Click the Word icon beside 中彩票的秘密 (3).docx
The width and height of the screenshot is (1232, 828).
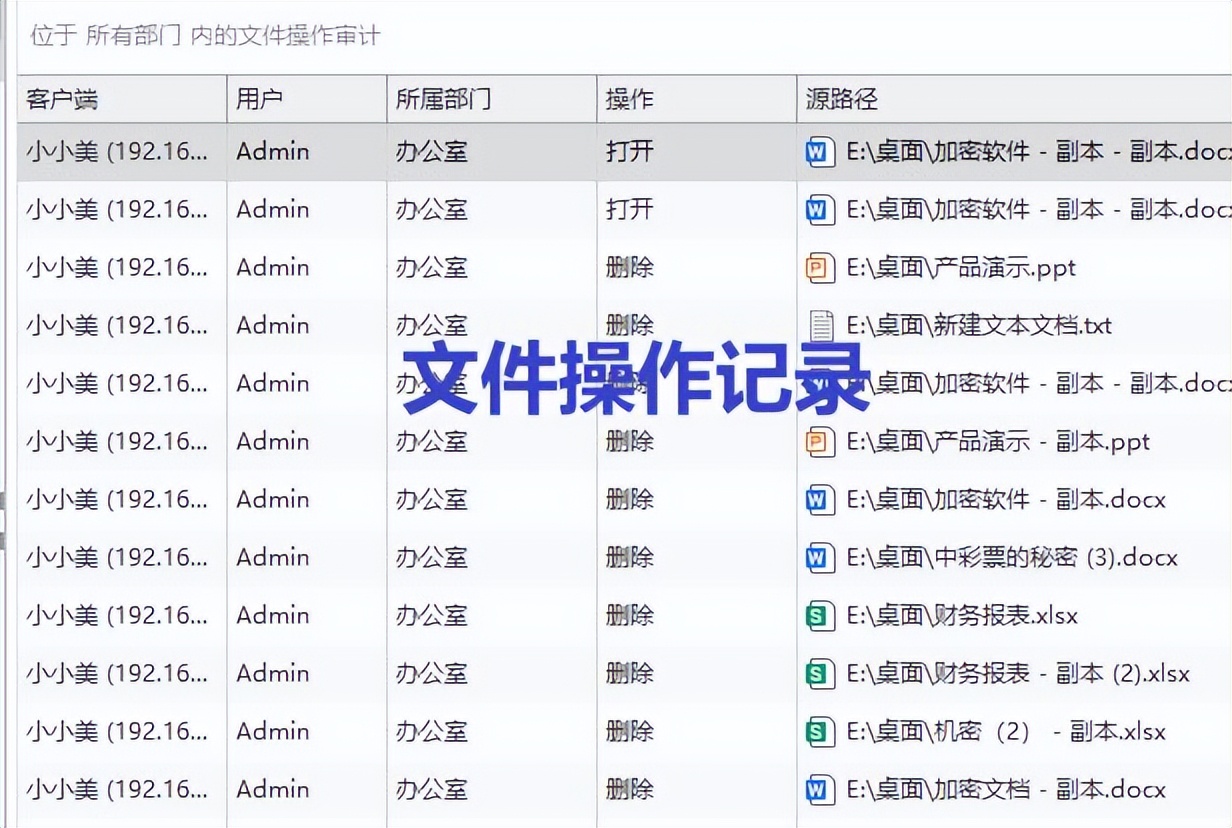point(818,557)
